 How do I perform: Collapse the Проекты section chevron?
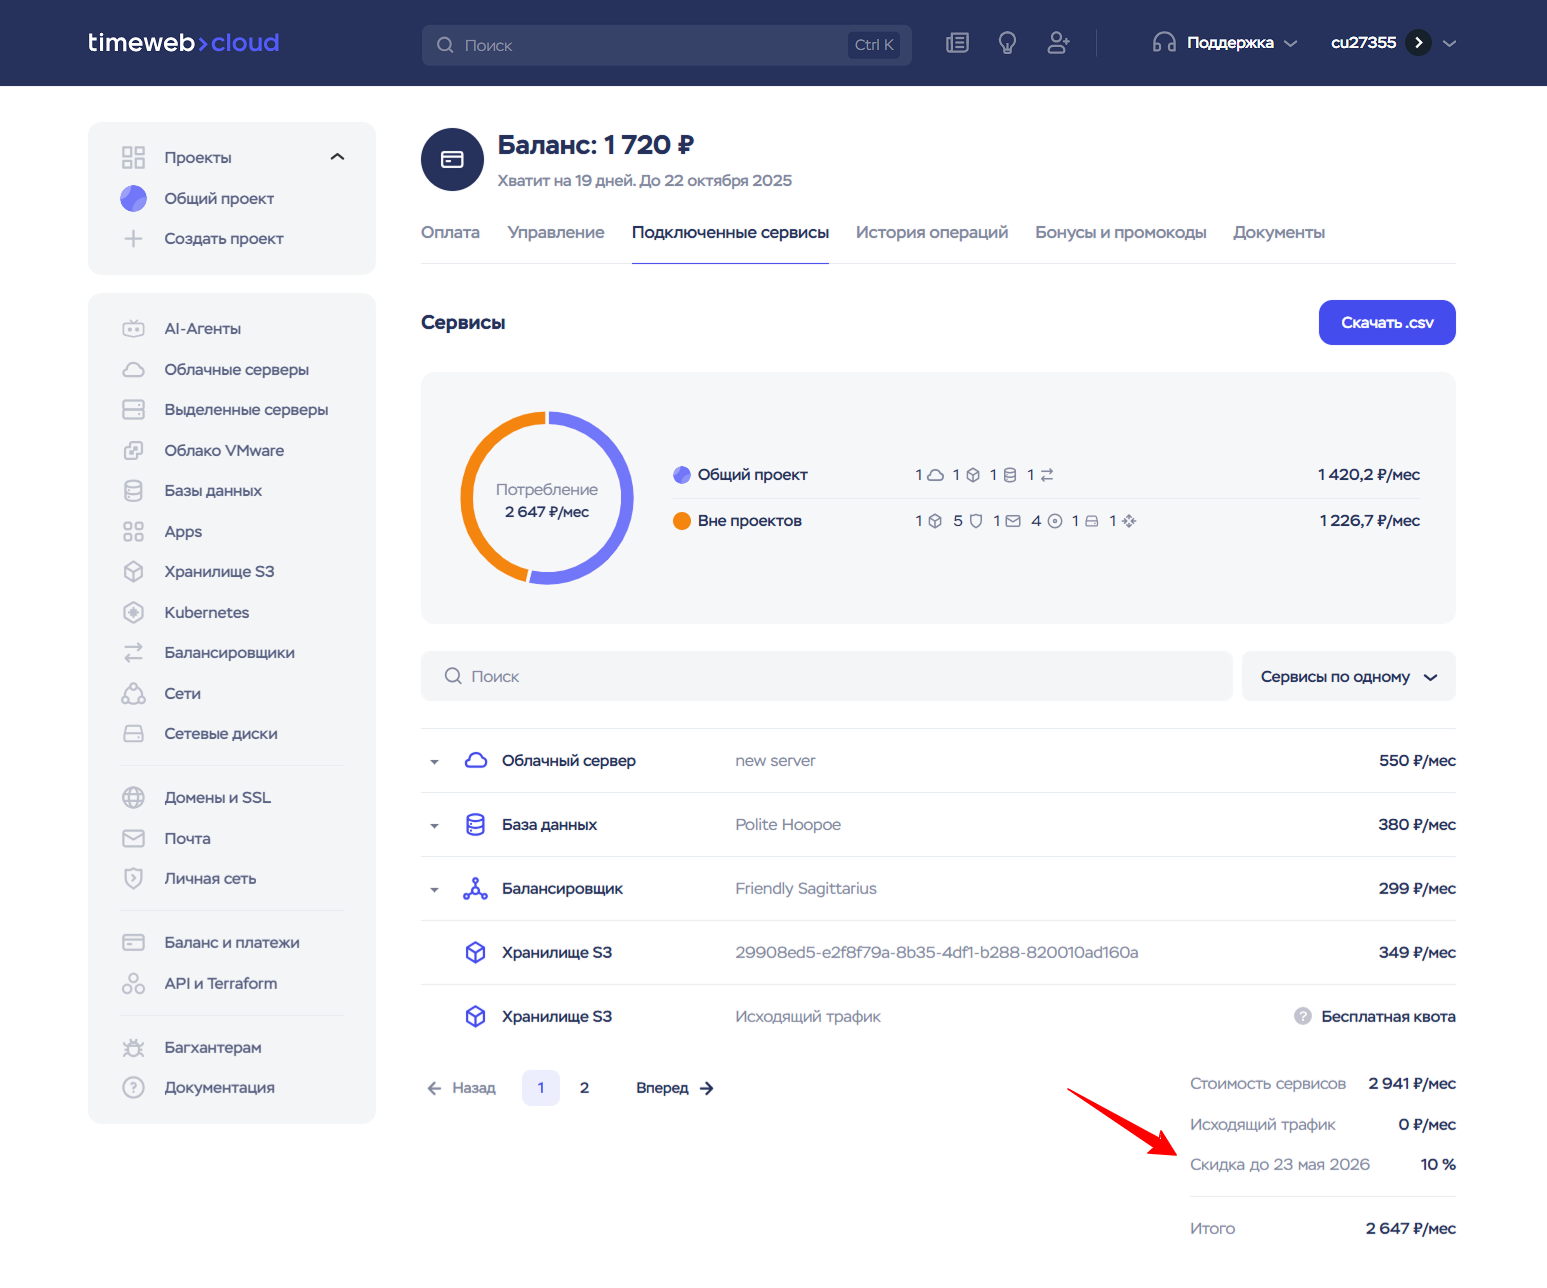tap(337, 157)
